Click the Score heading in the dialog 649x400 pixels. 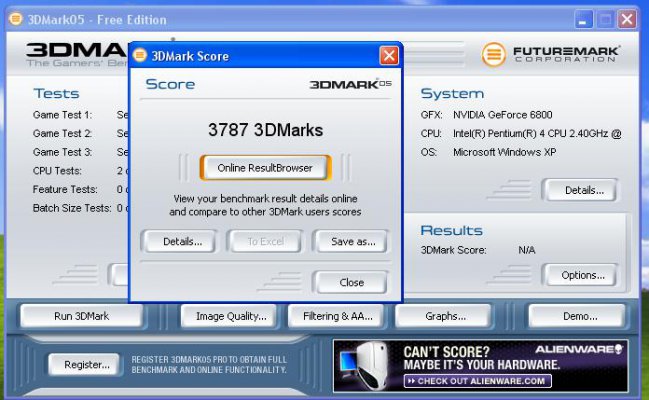pos(170,84)
